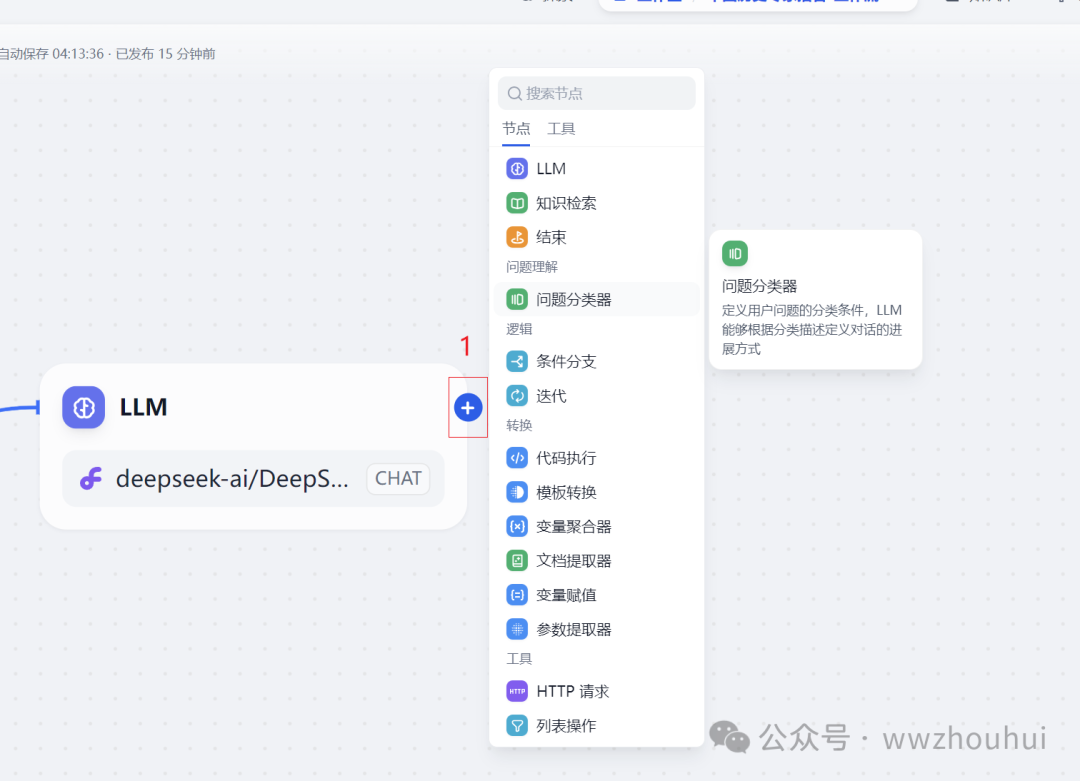The width and height of the screenshot is (1080, 781).
Task: Select the 迭代 loop icon
Action: pos(517,396)
